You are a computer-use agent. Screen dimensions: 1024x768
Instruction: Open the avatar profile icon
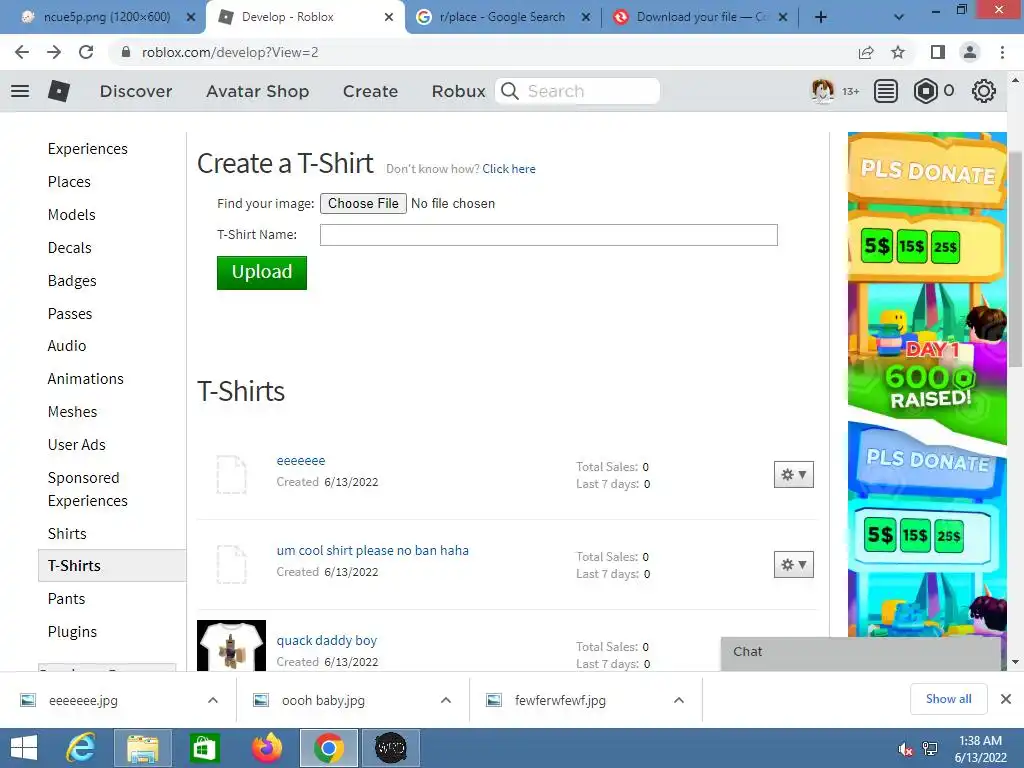(x=822, y=91)
